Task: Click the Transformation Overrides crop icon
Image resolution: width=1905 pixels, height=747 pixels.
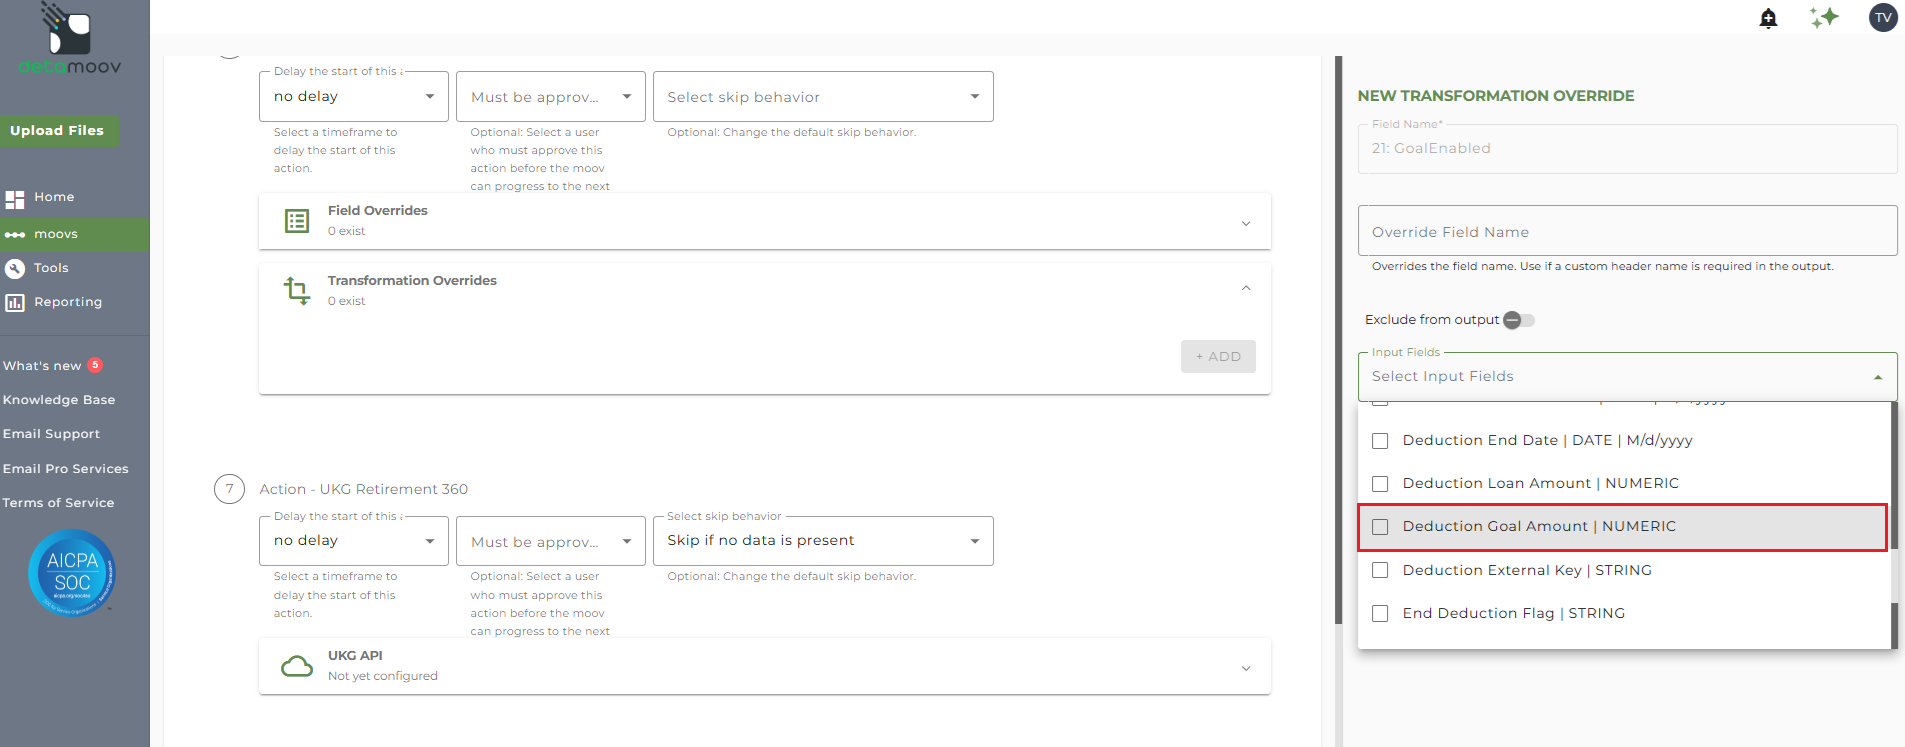Action: coord(296,290)
